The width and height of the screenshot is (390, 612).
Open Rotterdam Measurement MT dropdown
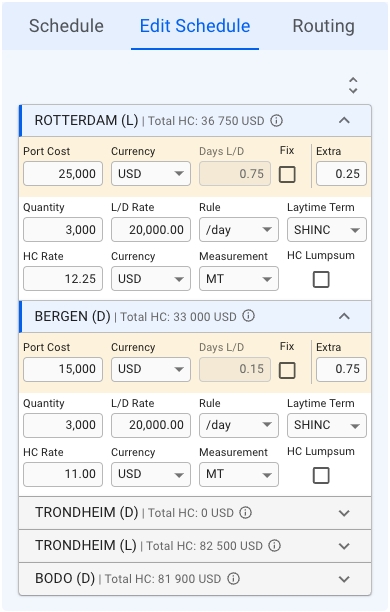click(x=239, y=279)
